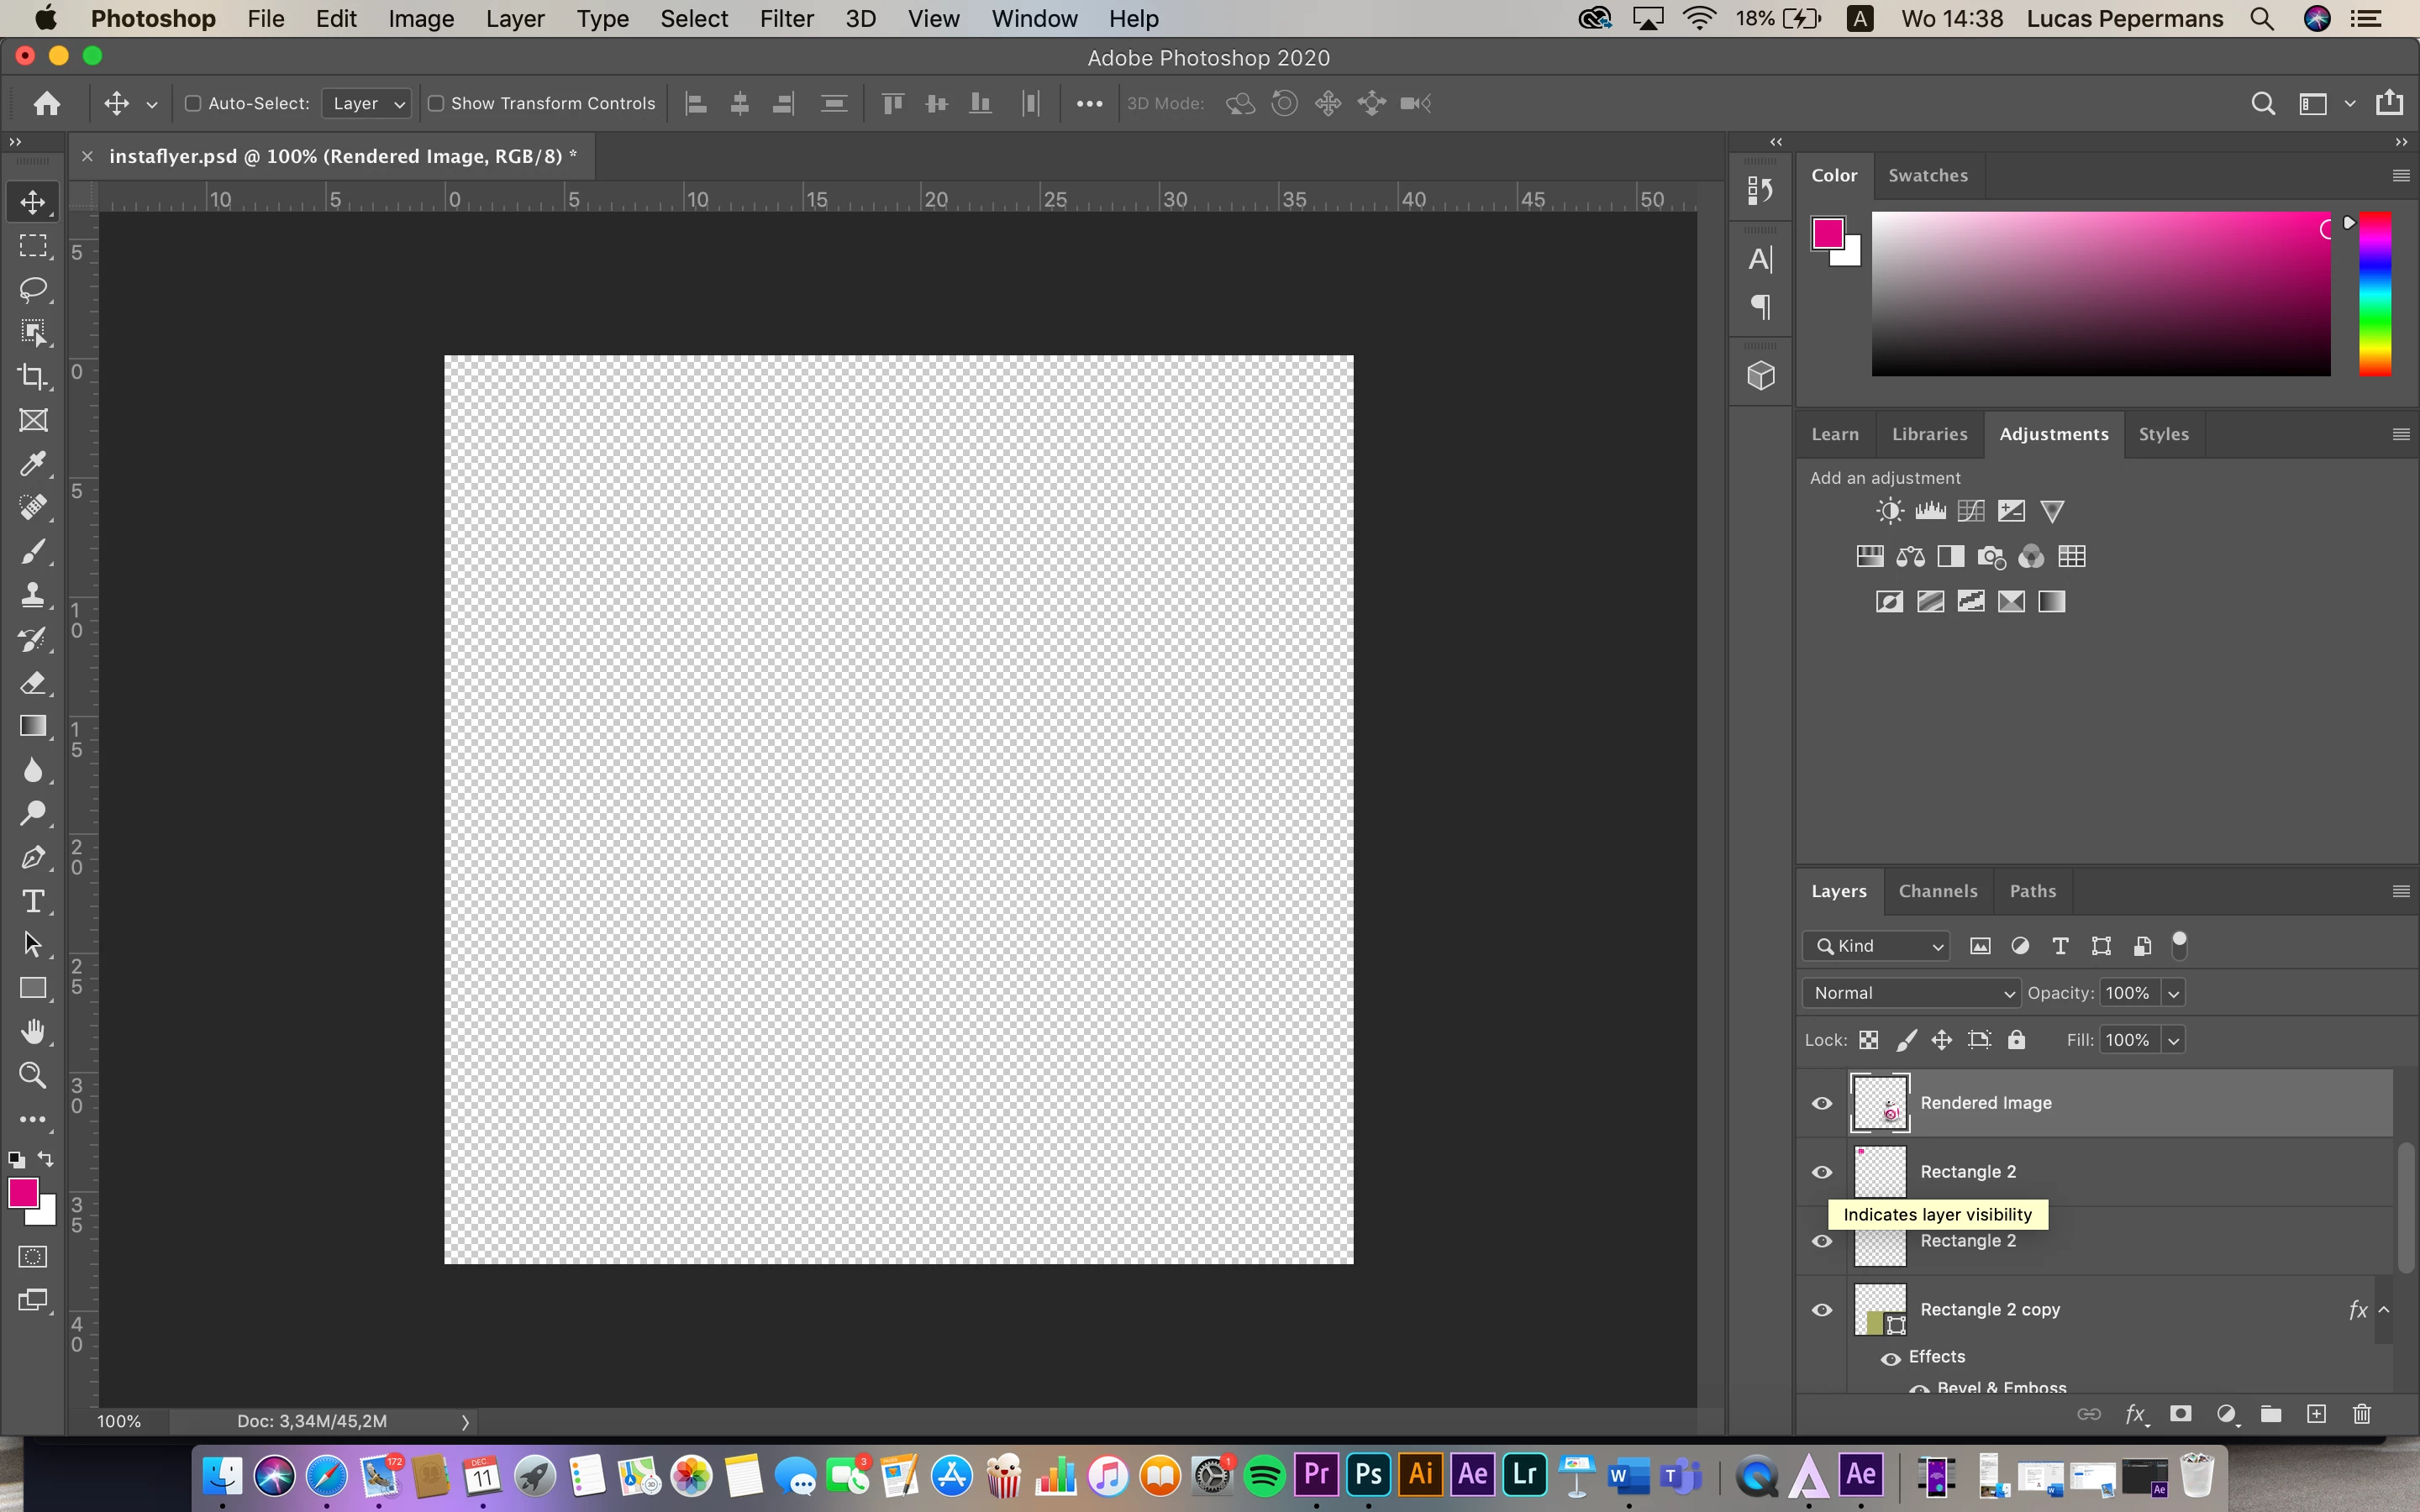Select the Eyedropper tool
The height and width of the screenshot is (1512, 2420).
pos(33,464)
